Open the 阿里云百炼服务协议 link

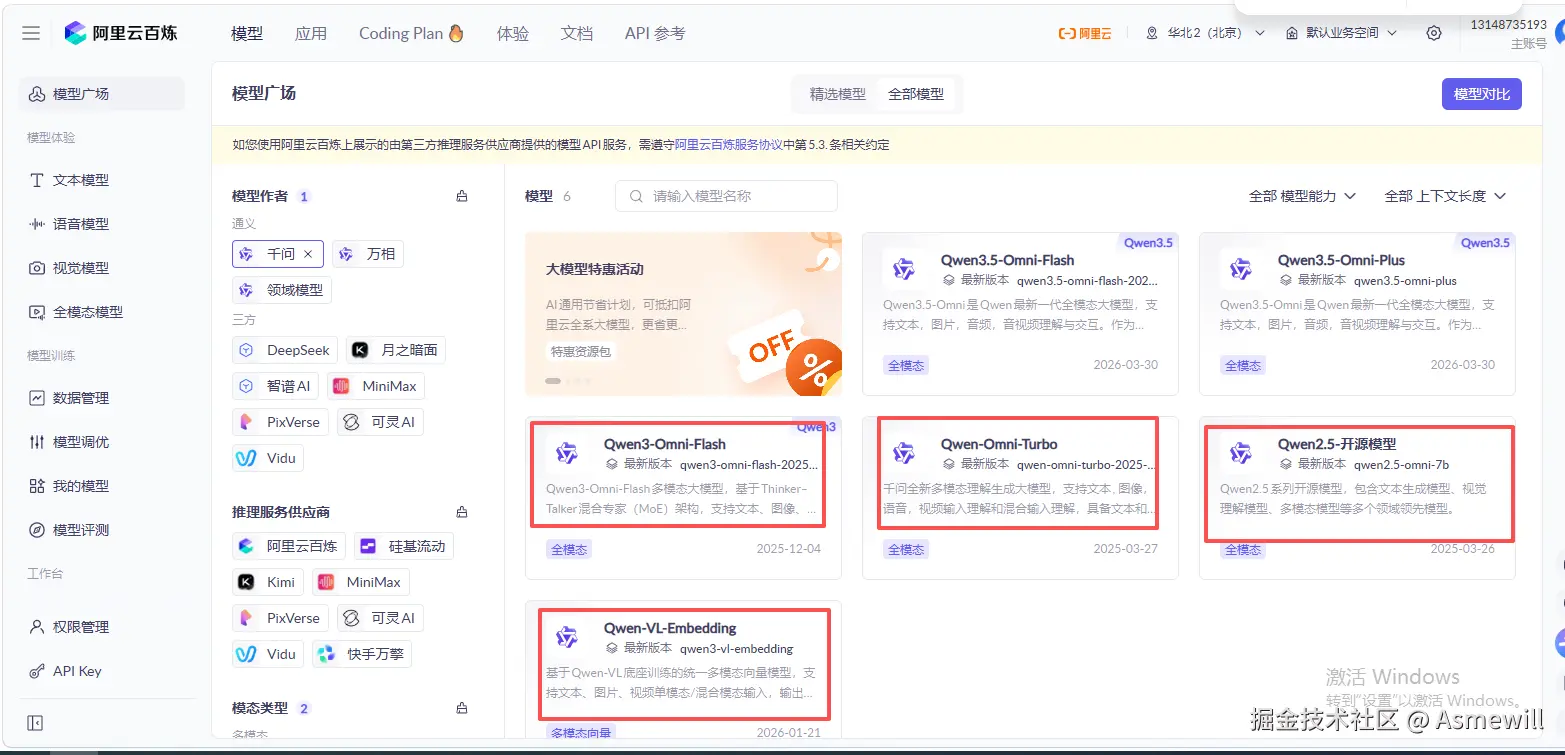pyautogui.click(x=728, y=145)
